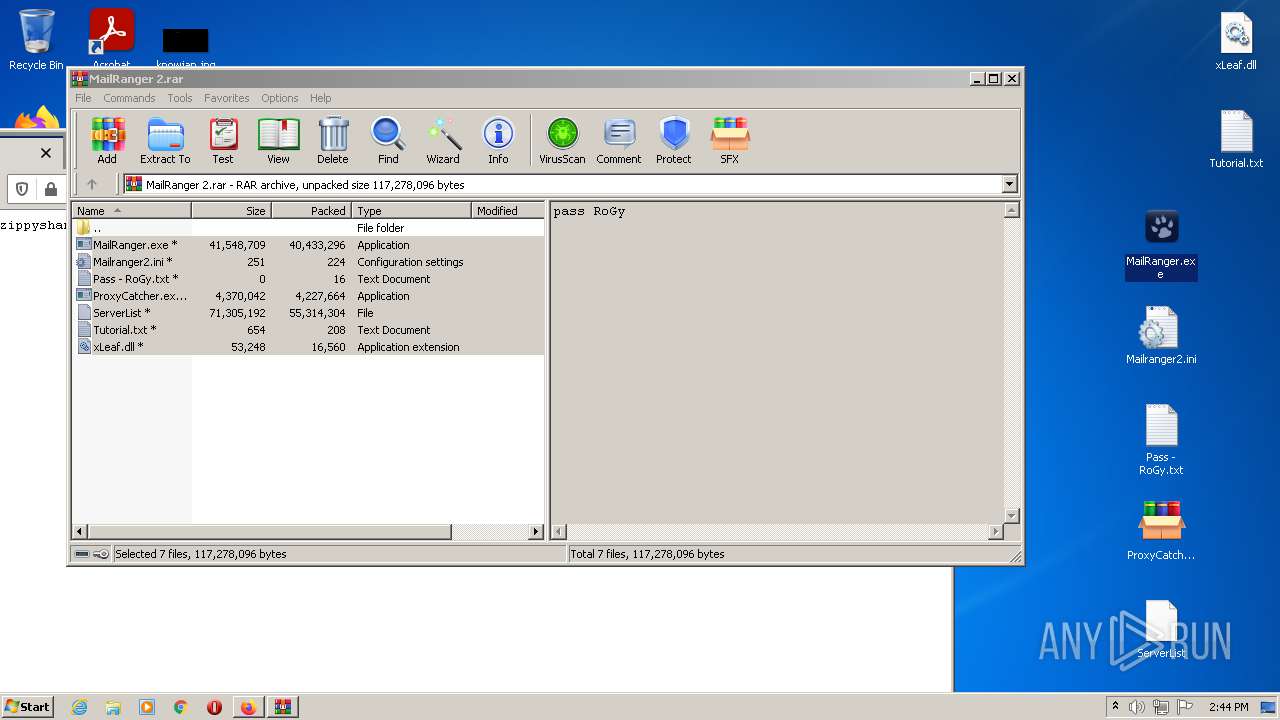Image resolution: width=1280 pixels, height=720 pixels.
Task: Select MailRanger.exe in the archive list
Action: tap(308, 245)
